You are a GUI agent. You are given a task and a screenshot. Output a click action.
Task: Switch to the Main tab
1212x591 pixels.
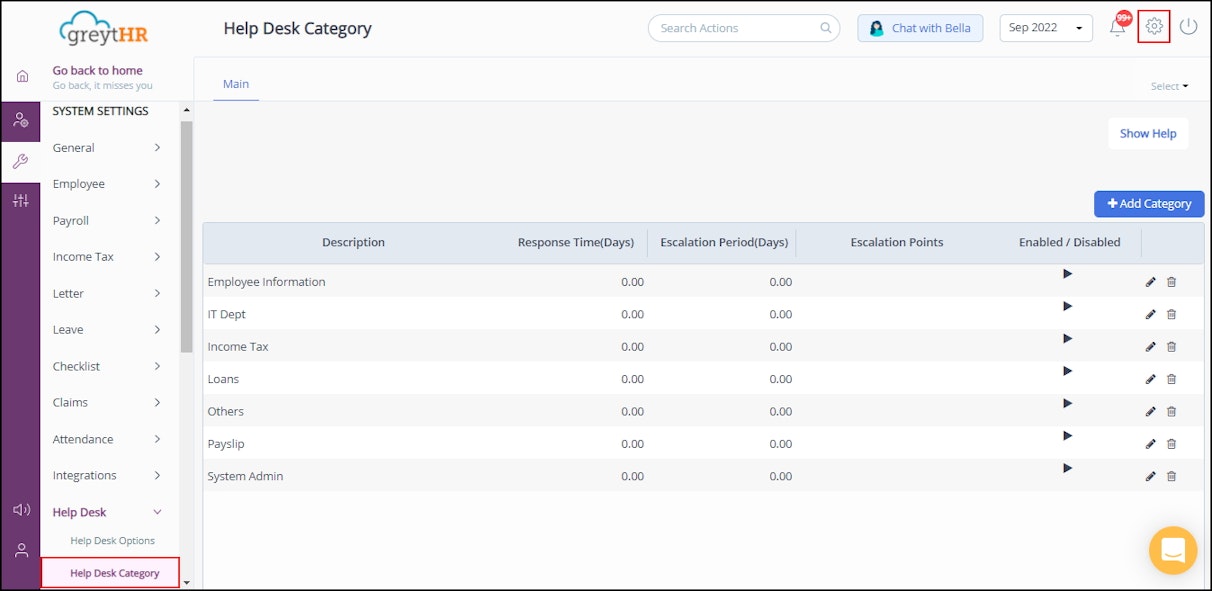tap(235, 84)
